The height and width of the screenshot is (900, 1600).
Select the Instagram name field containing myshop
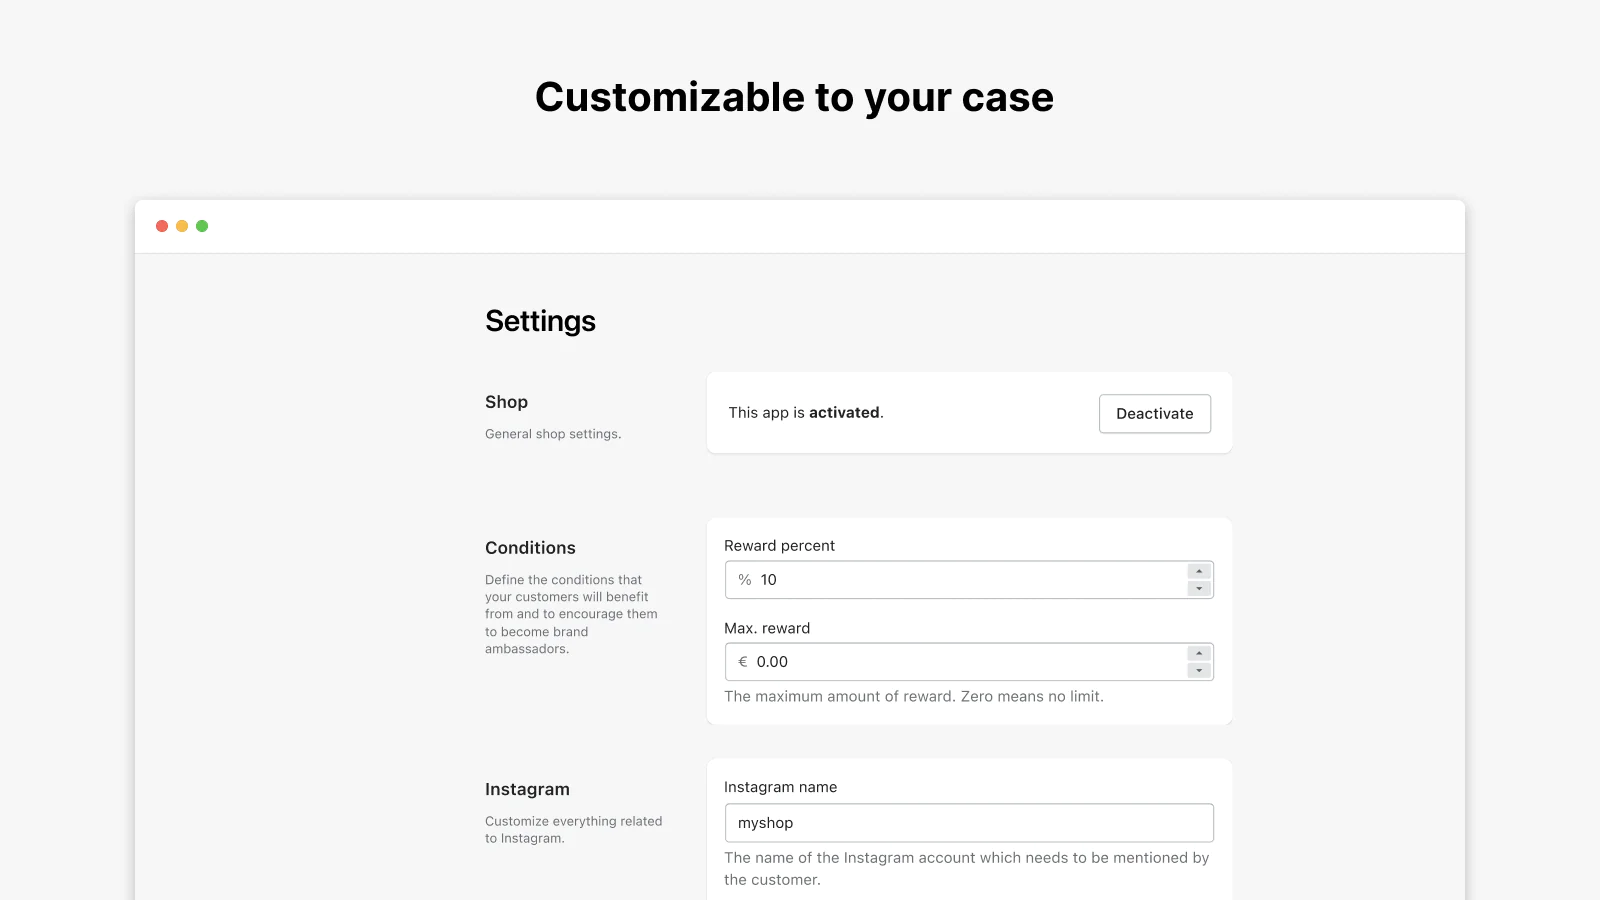point(969,823)
